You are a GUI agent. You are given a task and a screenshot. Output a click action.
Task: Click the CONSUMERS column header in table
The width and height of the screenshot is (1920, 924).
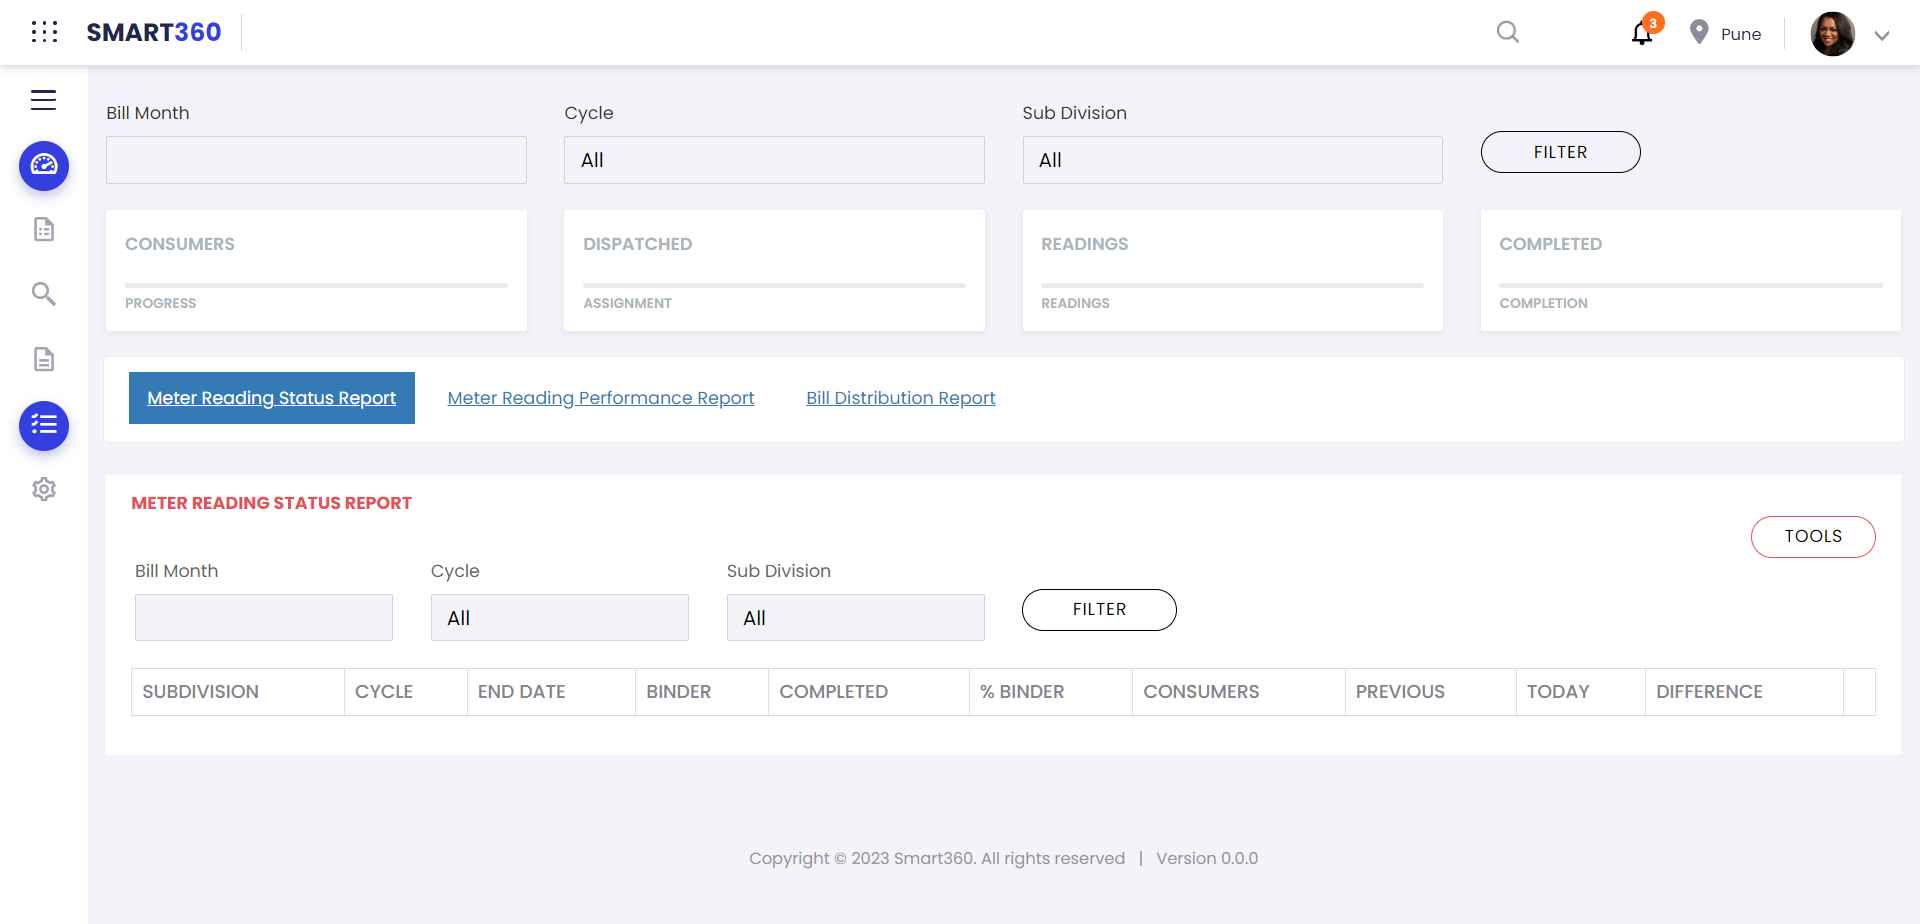coord(1239,692)
